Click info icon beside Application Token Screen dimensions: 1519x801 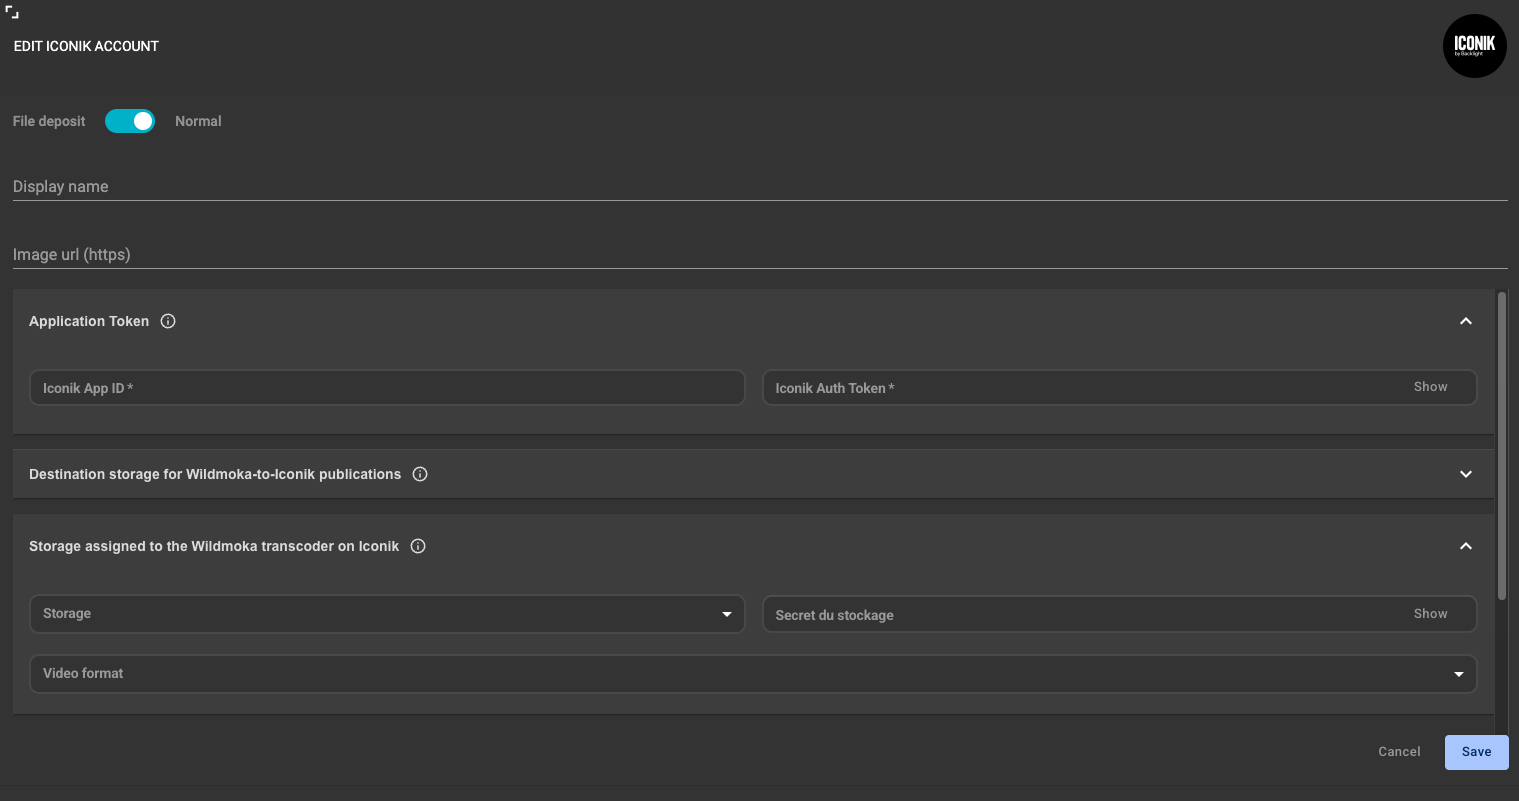pos(168,321)
